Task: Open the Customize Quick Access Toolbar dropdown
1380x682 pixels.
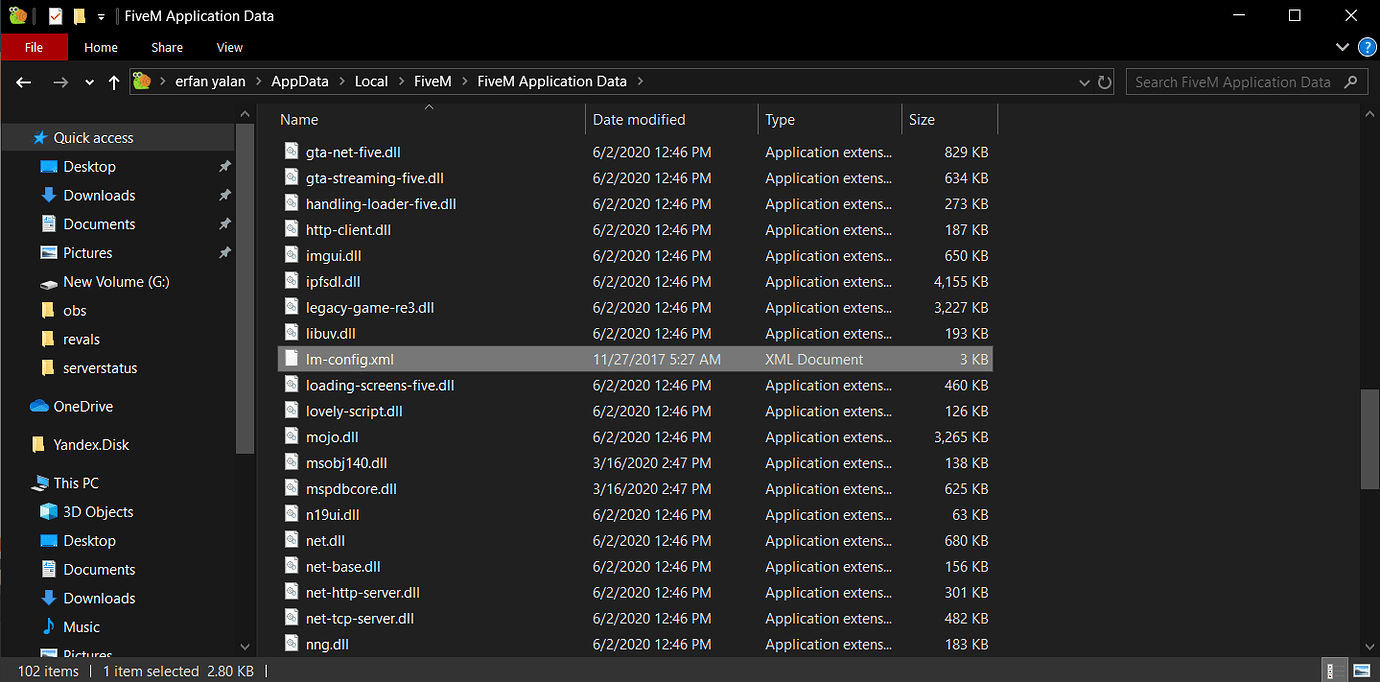Action: click(100, 16)
